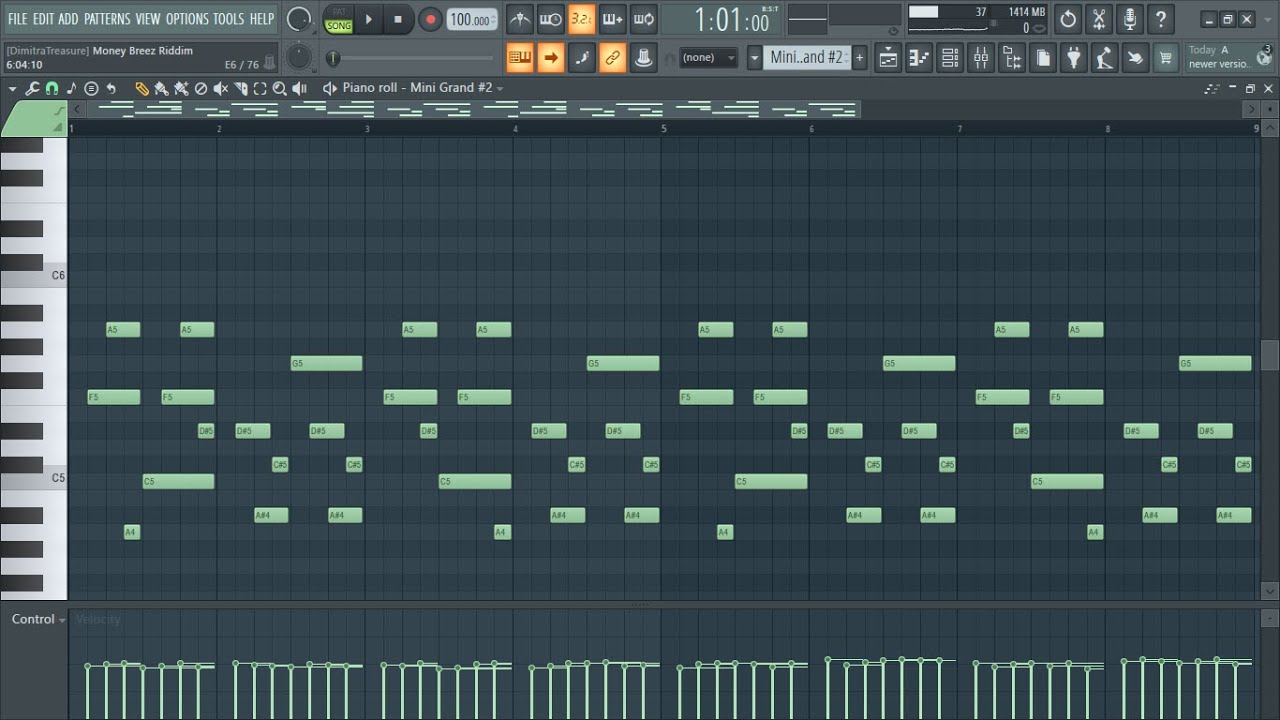Click the scissors audio editor icon
Screen dimensions: 1280x720
click(x=1099, y=19)
